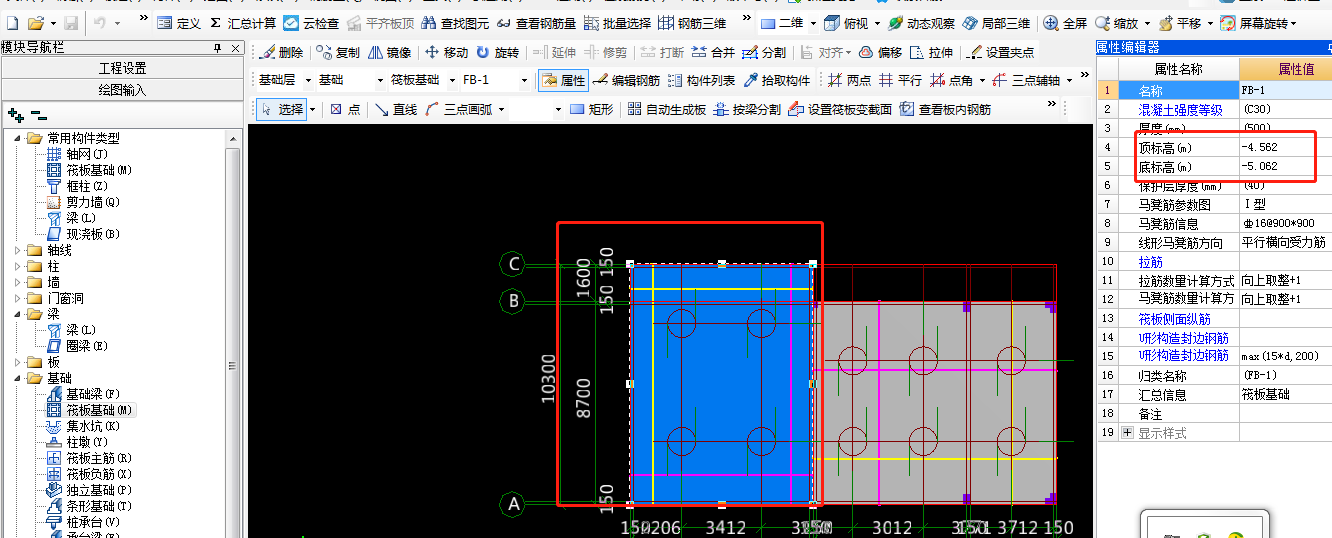Open the FB-1 component name dropdown
This screenshot has height=538, width=1332.
click(524, 81)
